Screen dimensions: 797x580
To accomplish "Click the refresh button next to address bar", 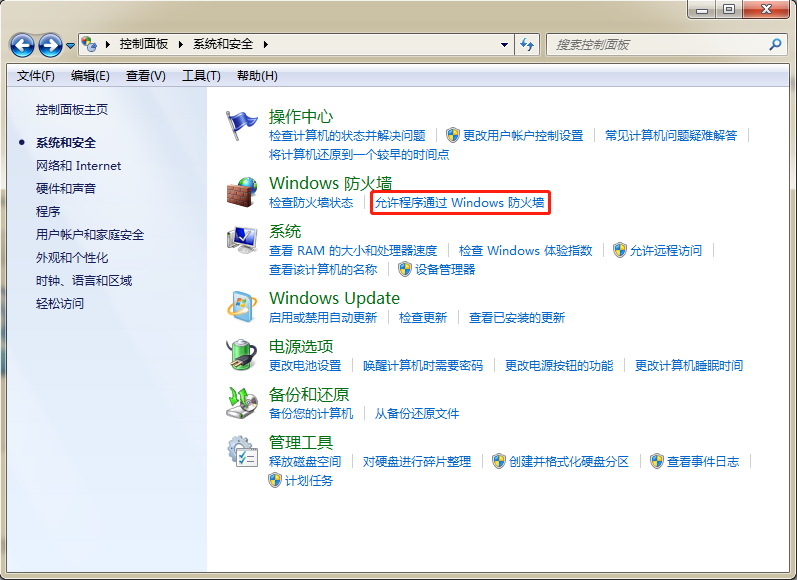I will 527,45.
